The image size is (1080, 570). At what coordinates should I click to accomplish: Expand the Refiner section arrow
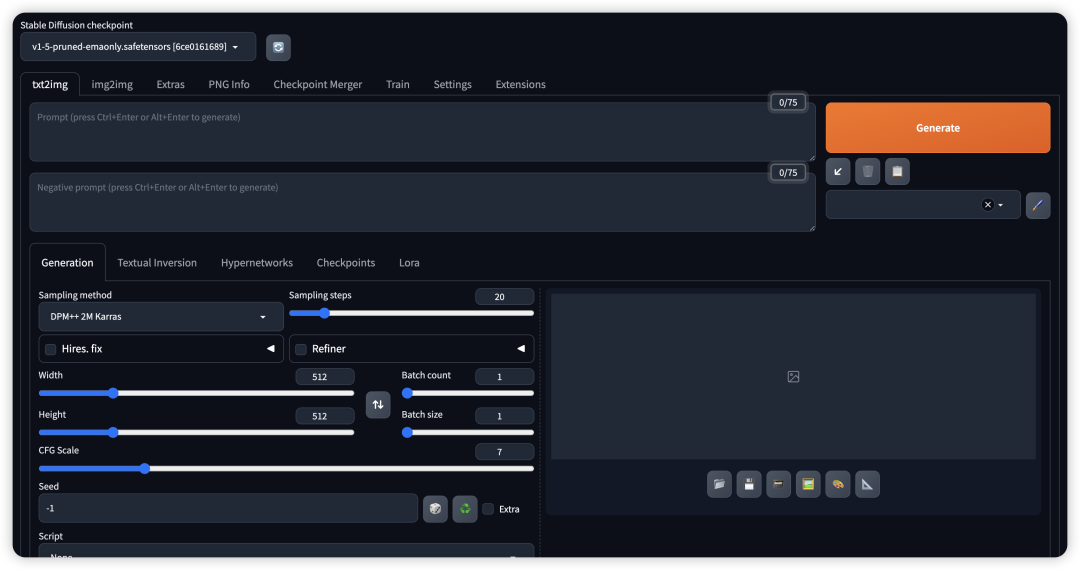click(x=521, y=349)
